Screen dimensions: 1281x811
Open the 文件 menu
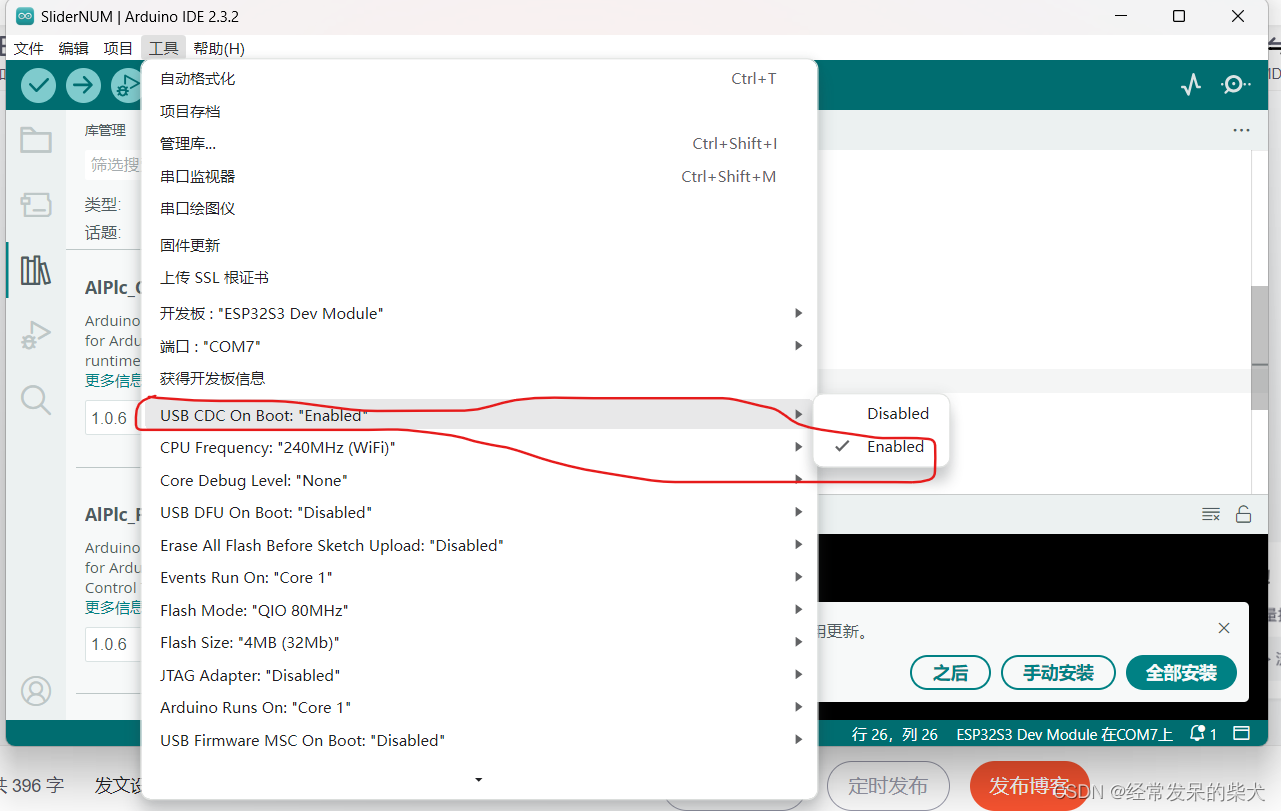[x=29, y=48]
